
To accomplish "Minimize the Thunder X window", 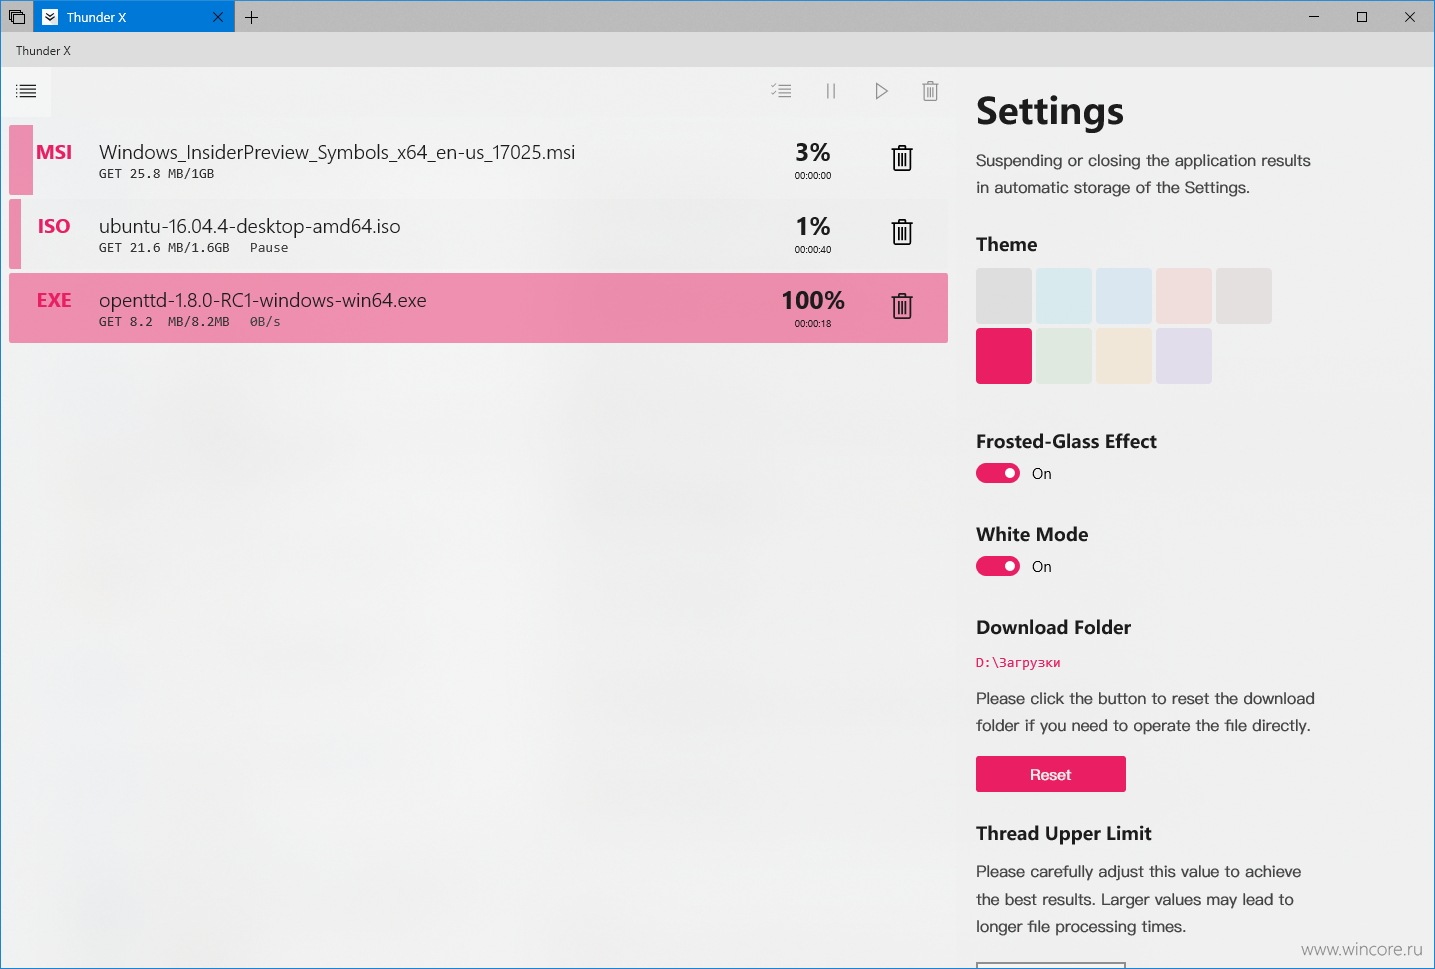I will 1314,17.
